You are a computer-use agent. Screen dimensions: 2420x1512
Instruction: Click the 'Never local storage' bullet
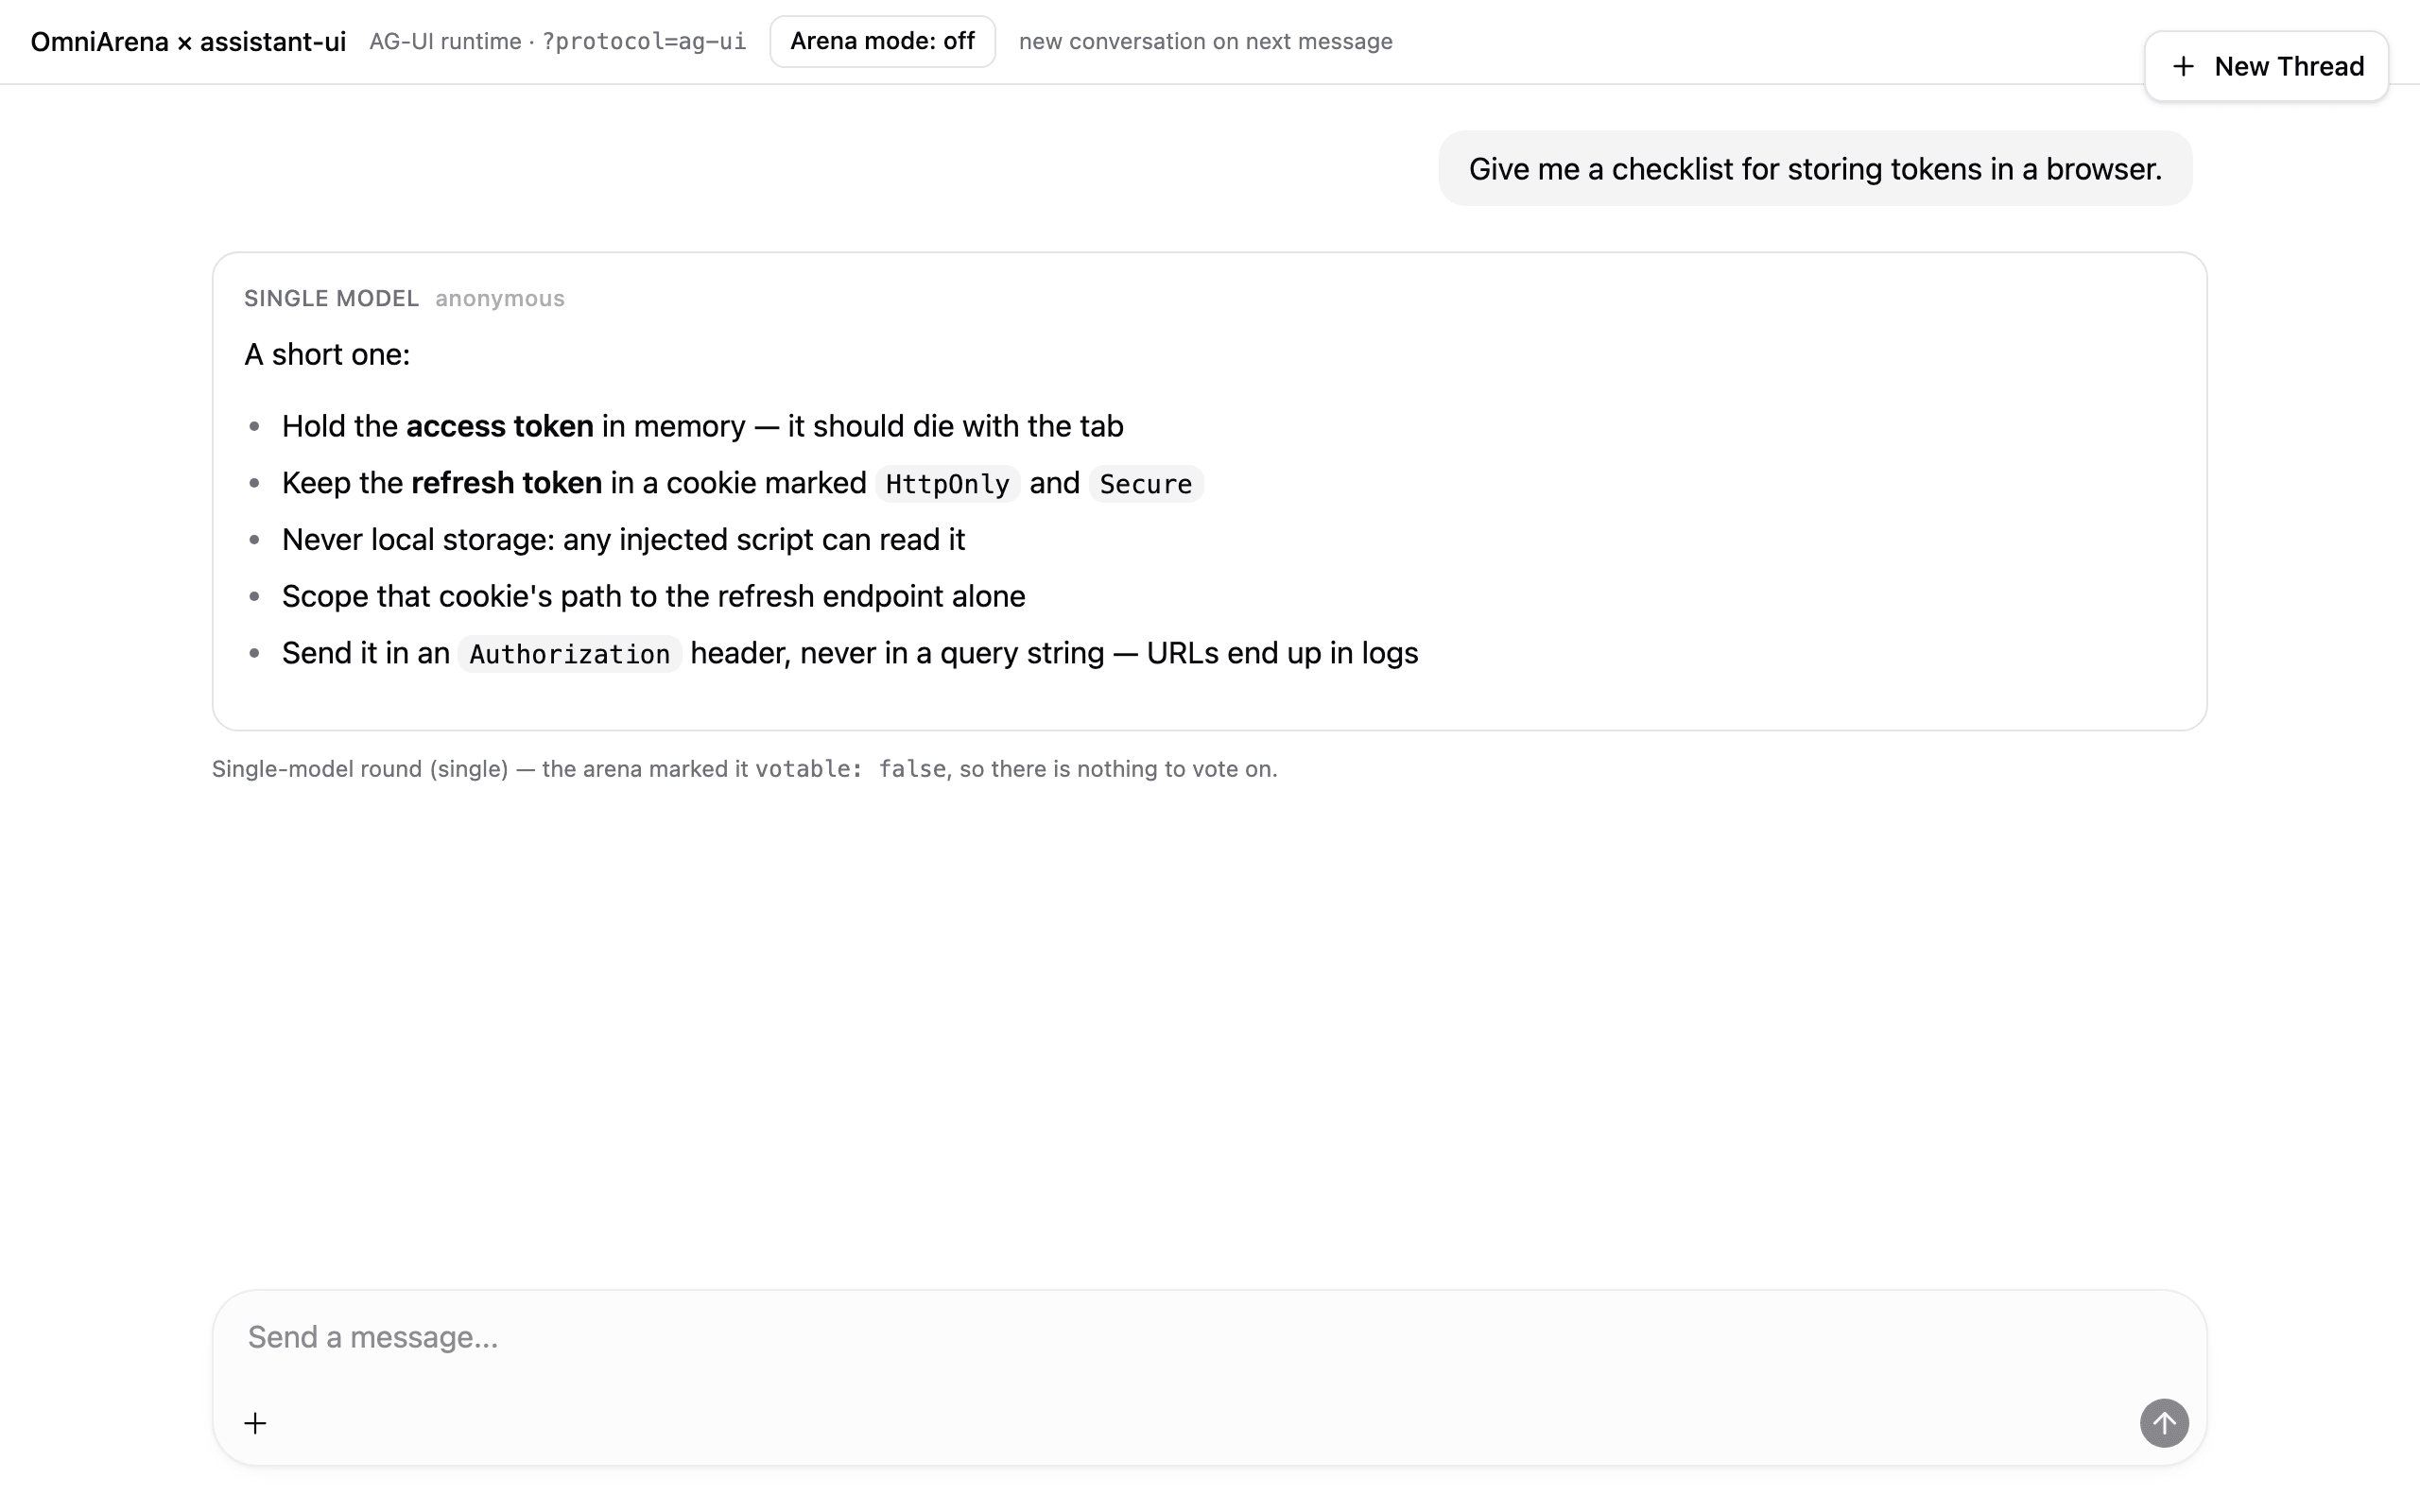click(623, 539)
